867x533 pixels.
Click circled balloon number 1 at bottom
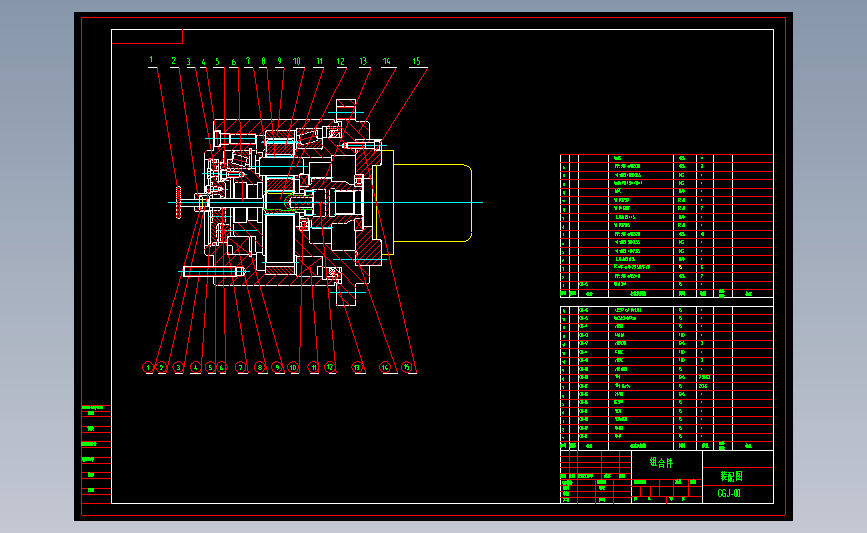[148, 367]
